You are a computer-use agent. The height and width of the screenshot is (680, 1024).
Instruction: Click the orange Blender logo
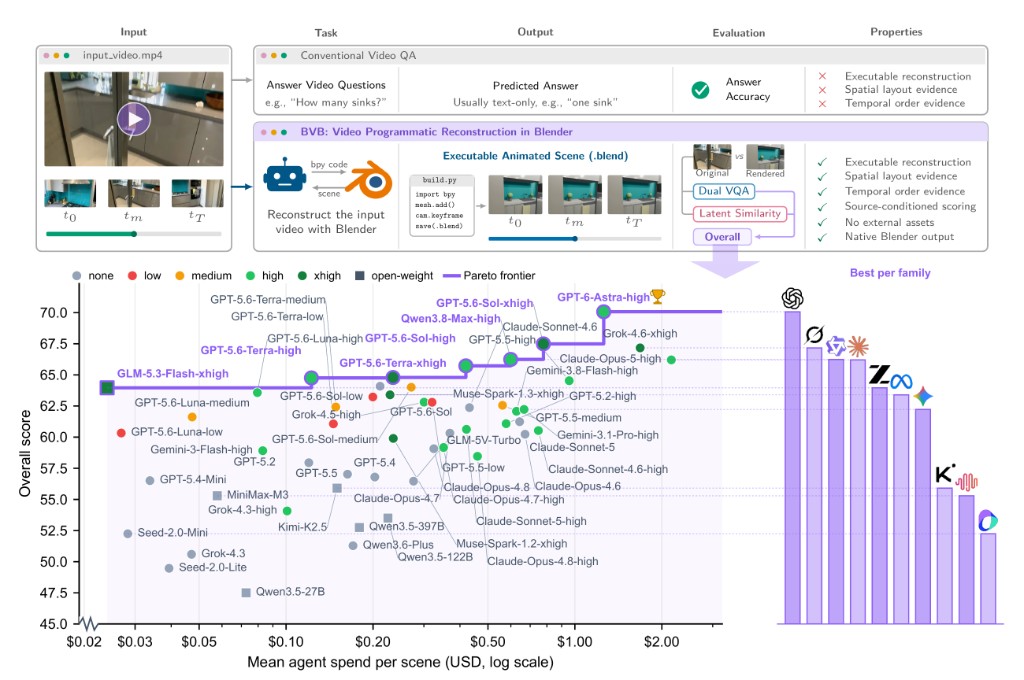click(370, 179)
